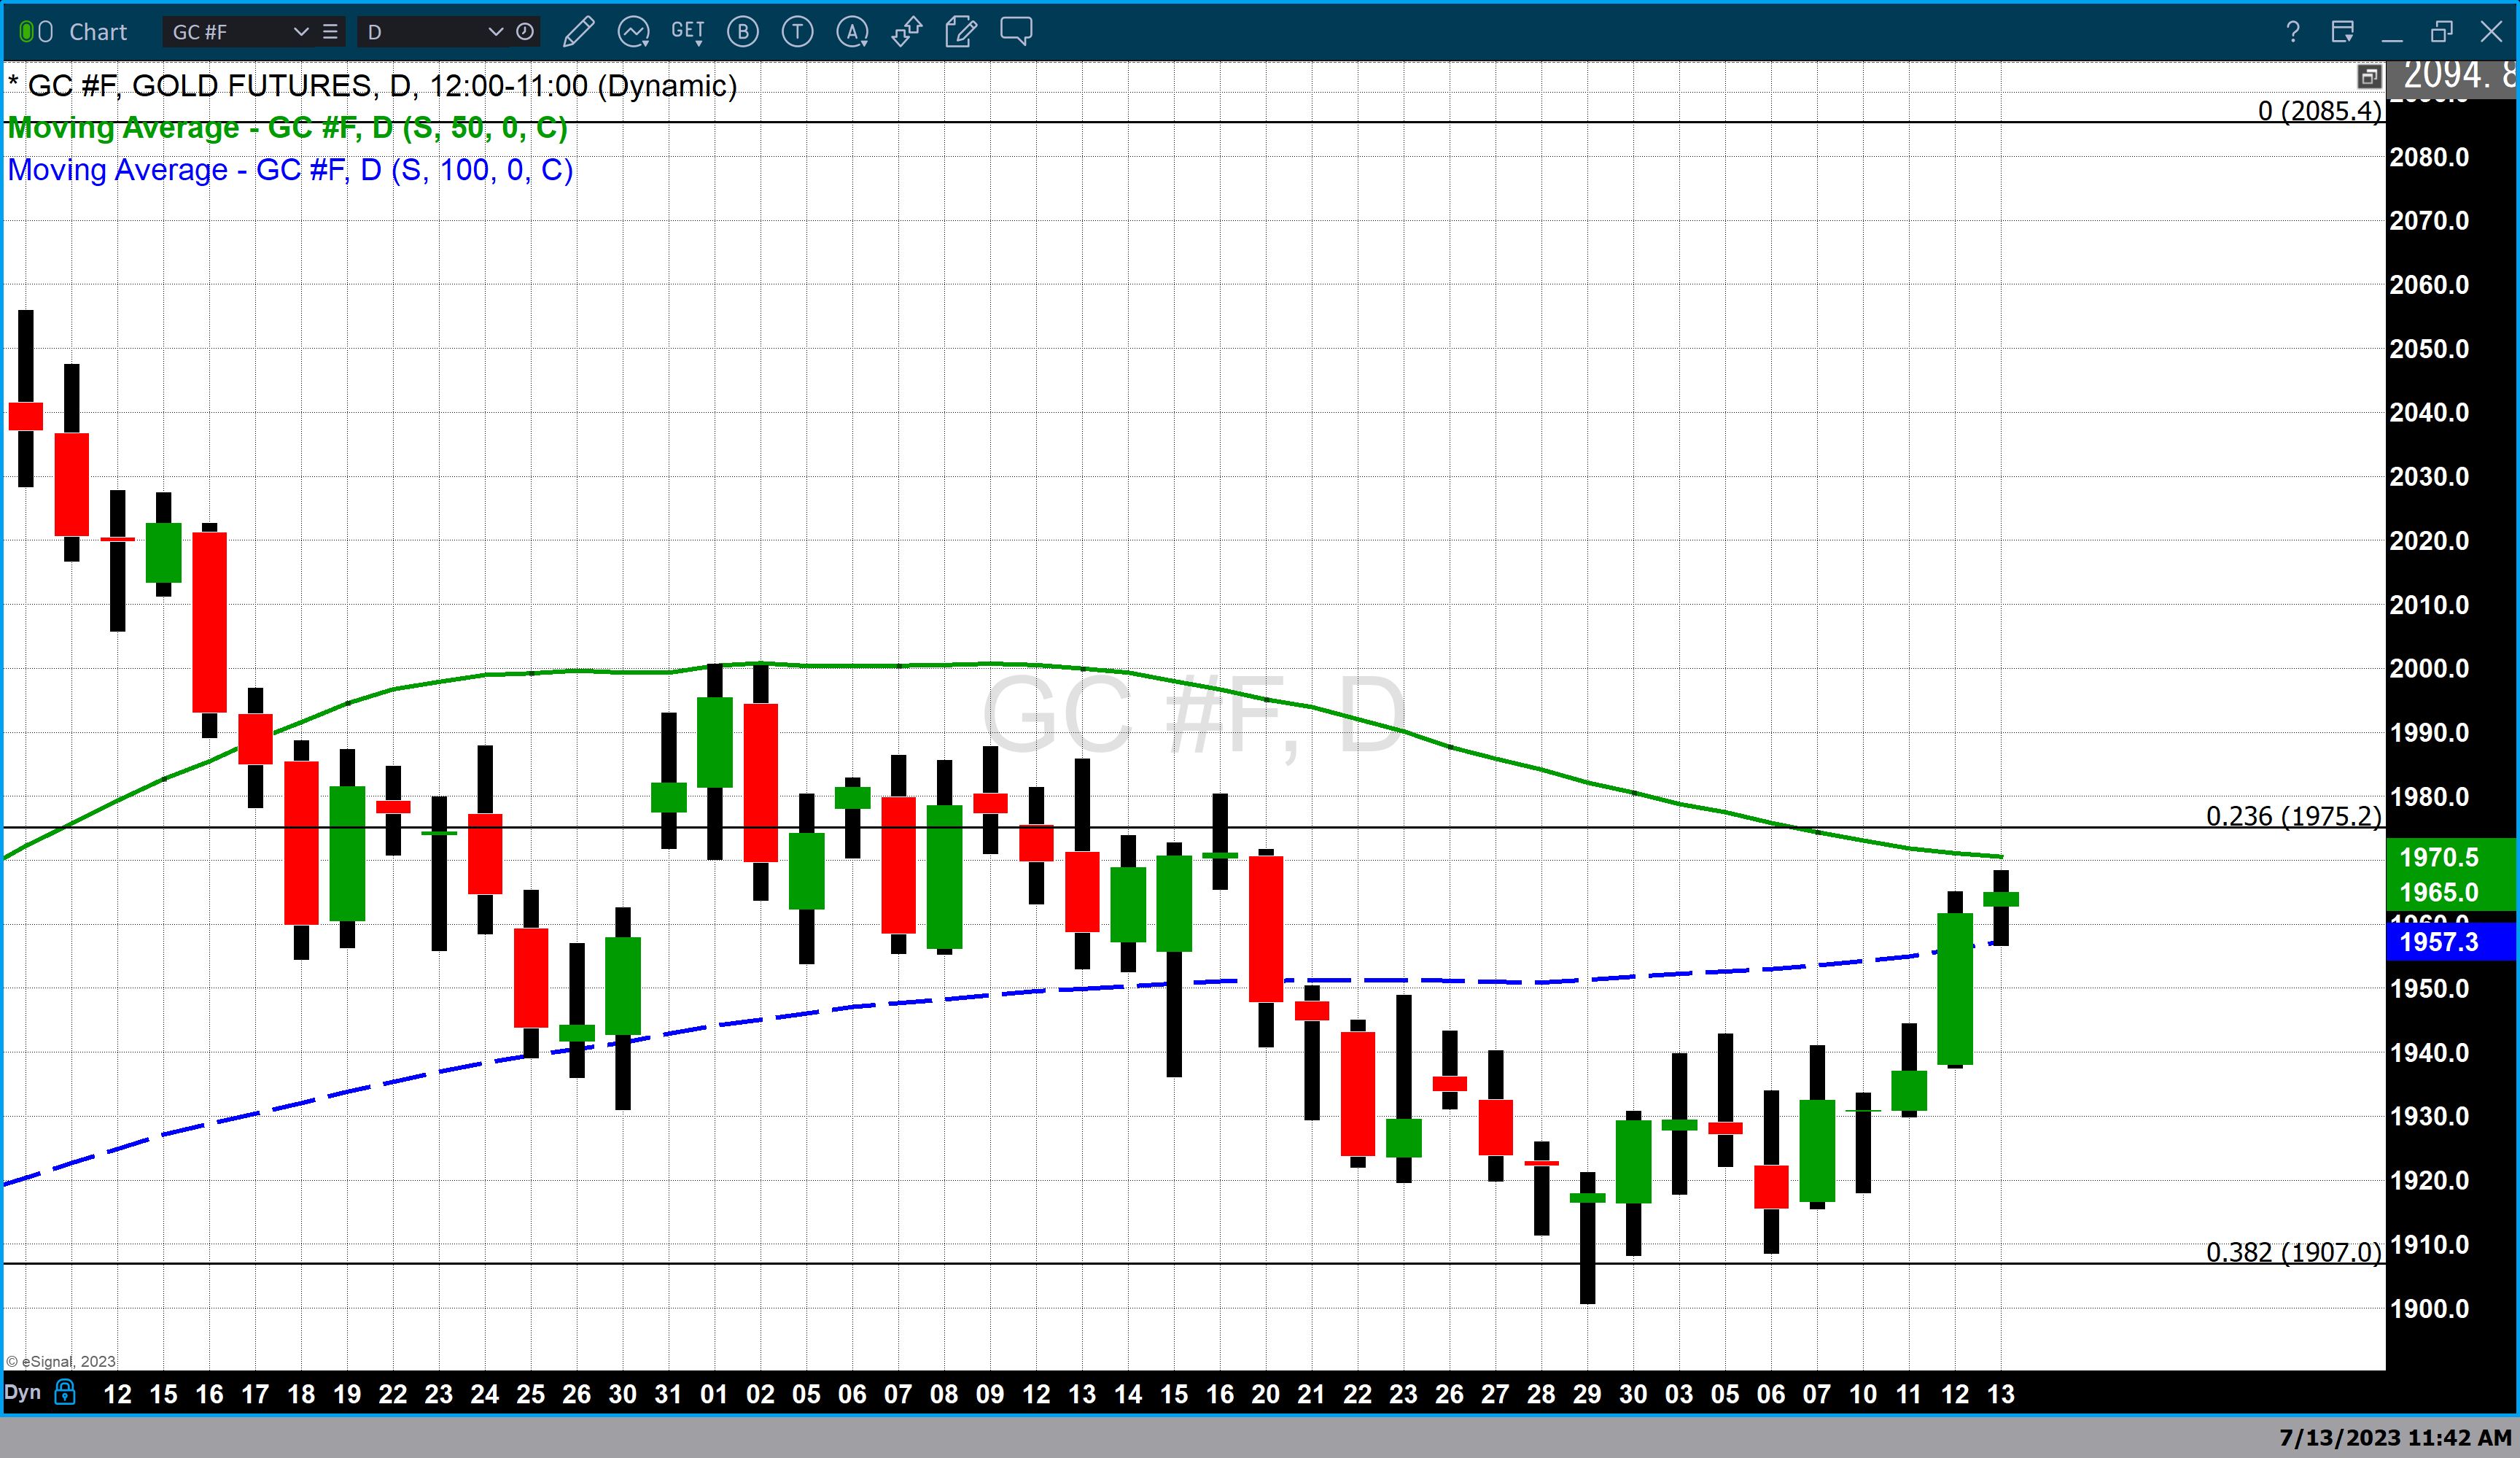The height and width of the screenshot is (1458, 2520).
Task: Toggle the gray link indicator
Action: (44, 30)
